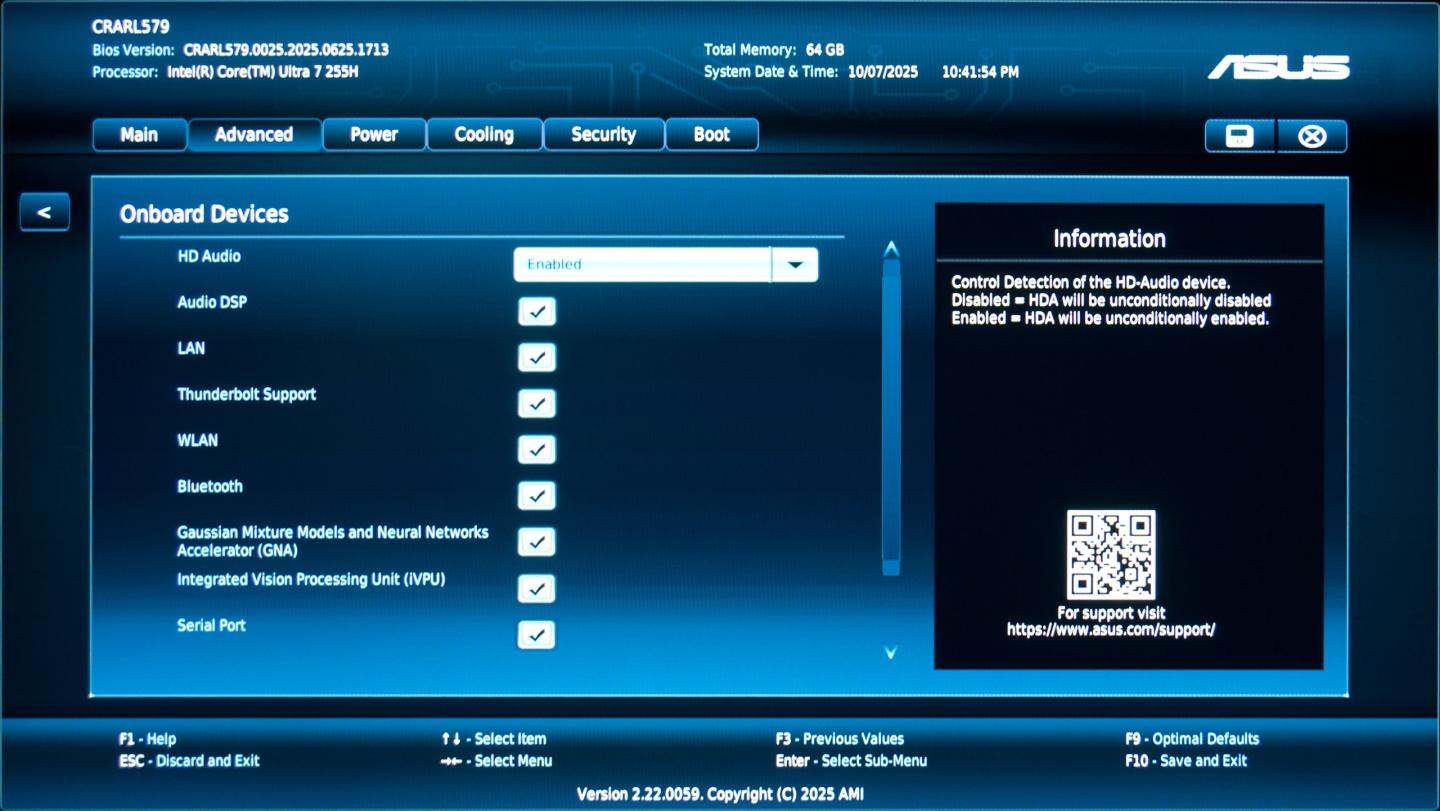
Task: Select the HD Audio Enabled value field
Action: click(642, 265)
